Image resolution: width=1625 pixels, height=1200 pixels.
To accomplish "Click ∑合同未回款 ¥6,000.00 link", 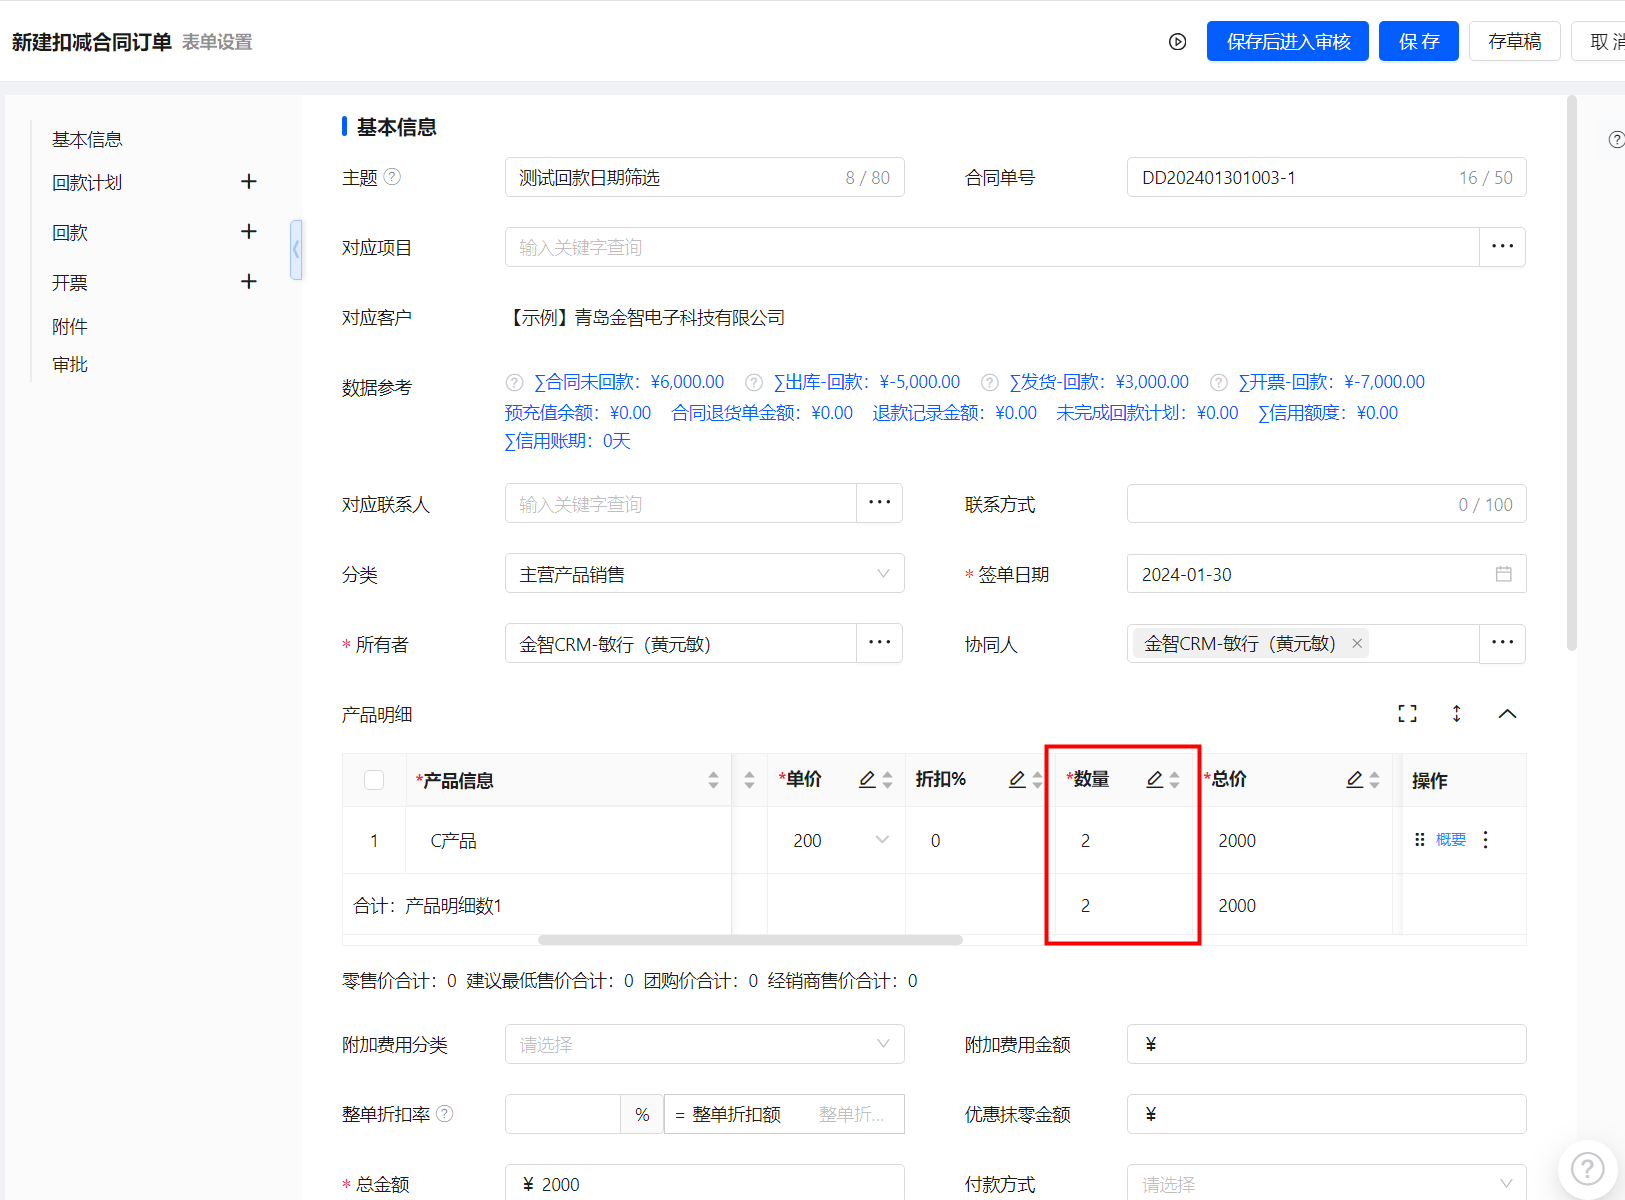I will (629, 382).
